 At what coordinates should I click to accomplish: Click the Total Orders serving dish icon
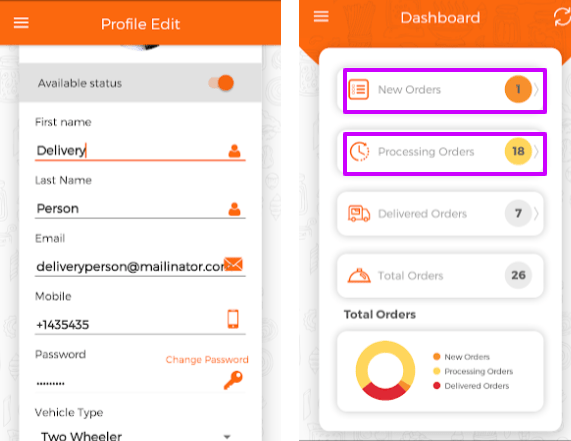click(x=359, y=276)
